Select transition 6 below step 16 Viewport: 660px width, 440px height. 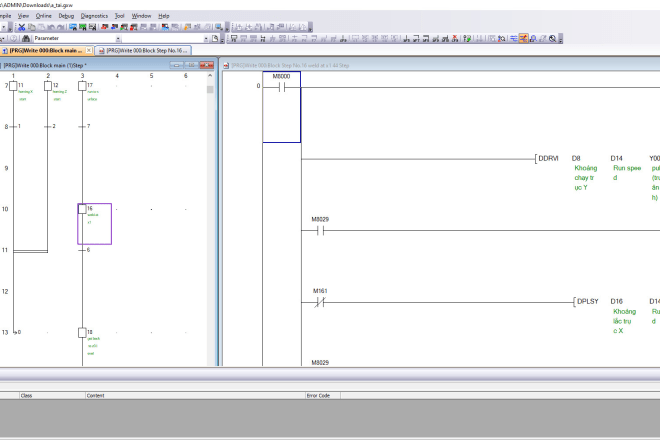[x=82, y=250]
